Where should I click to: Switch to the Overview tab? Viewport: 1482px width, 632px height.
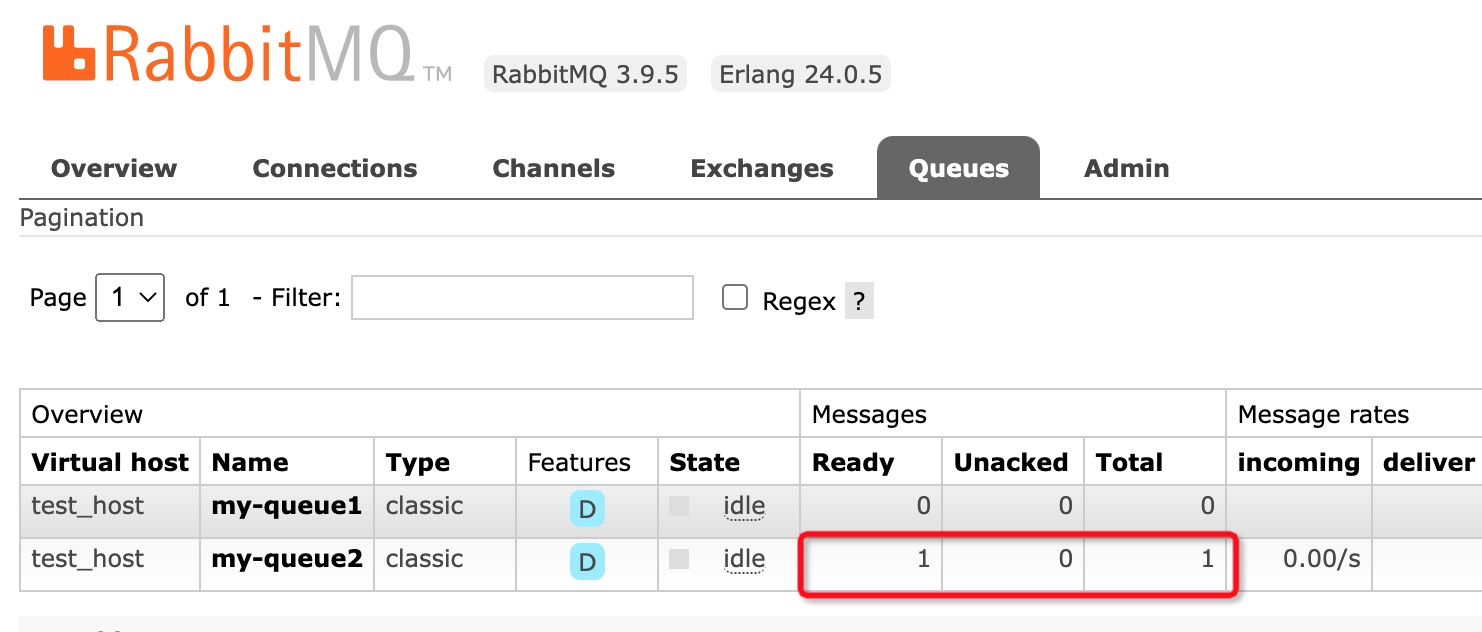click(113, 168)
